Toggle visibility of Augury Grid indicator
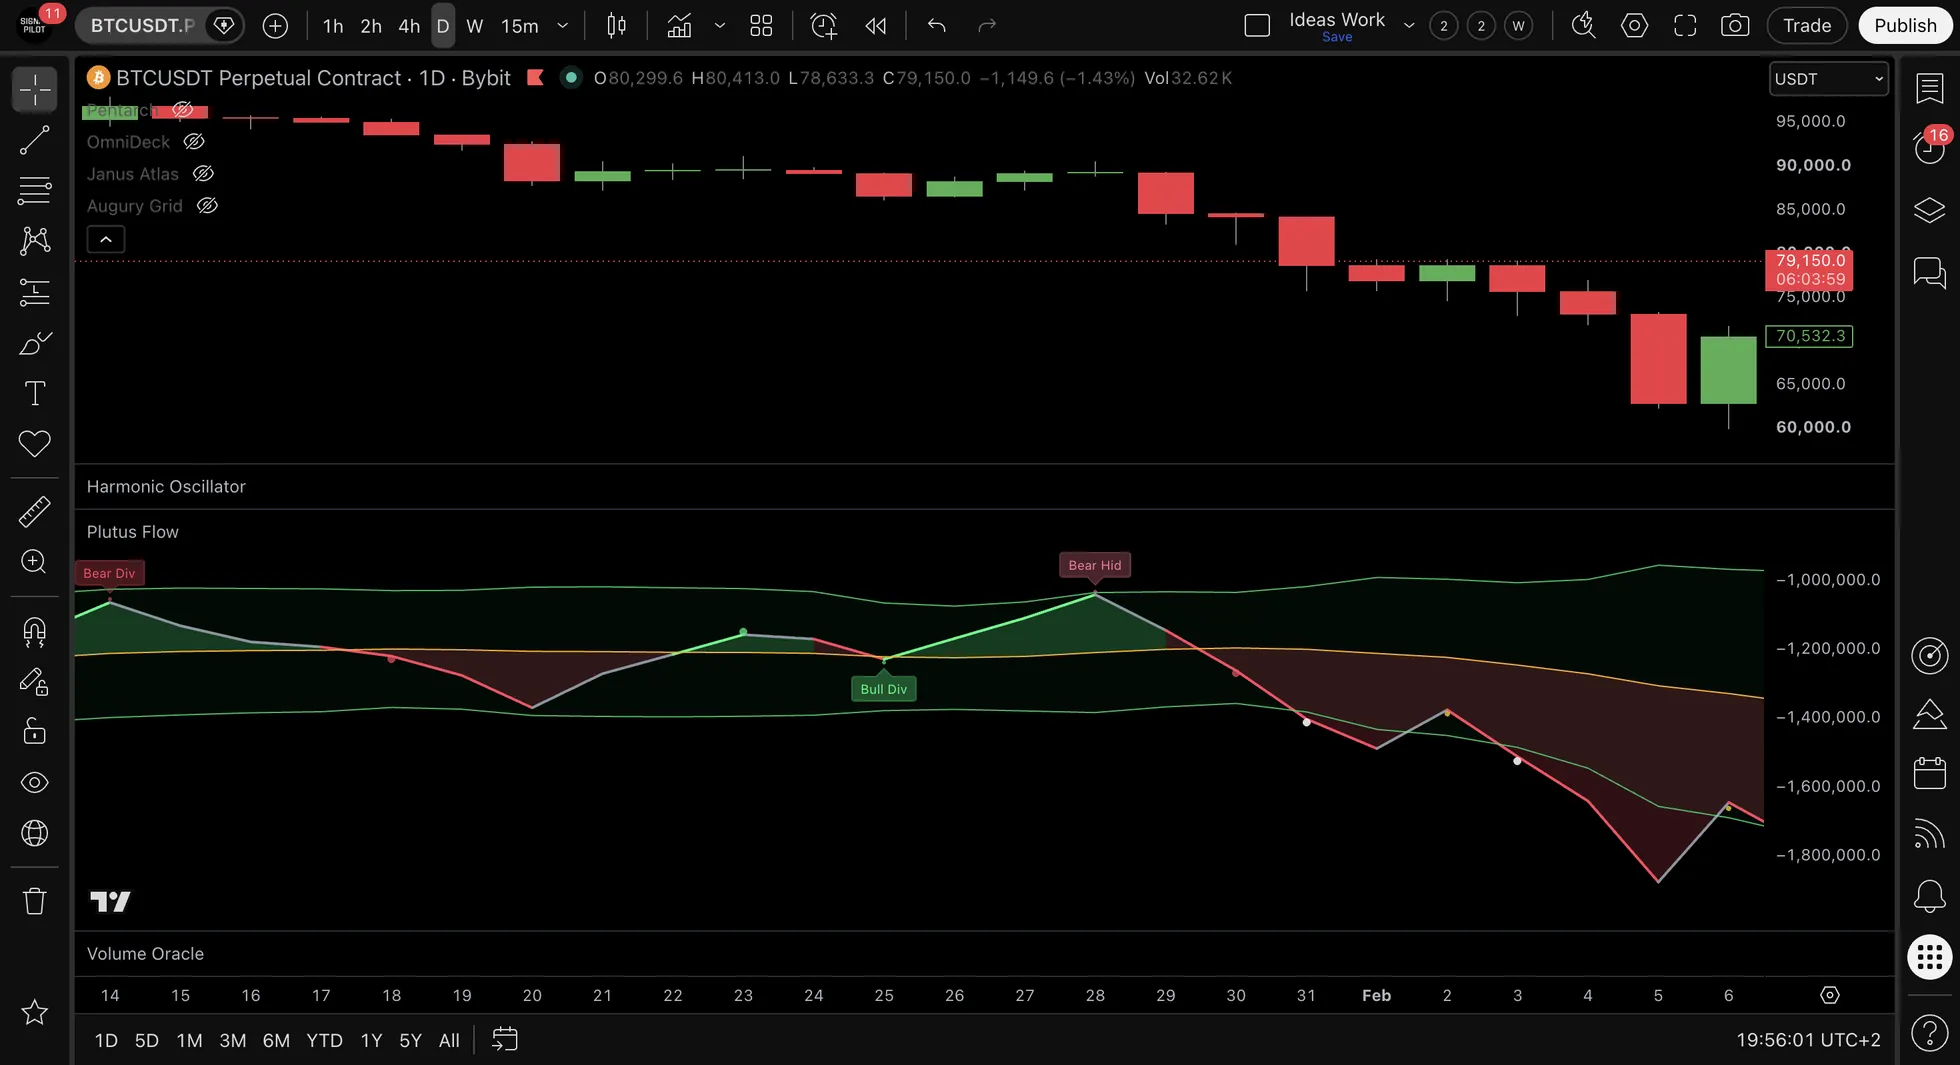The height and width of the screenshot is (1065, 1960). 207,206
